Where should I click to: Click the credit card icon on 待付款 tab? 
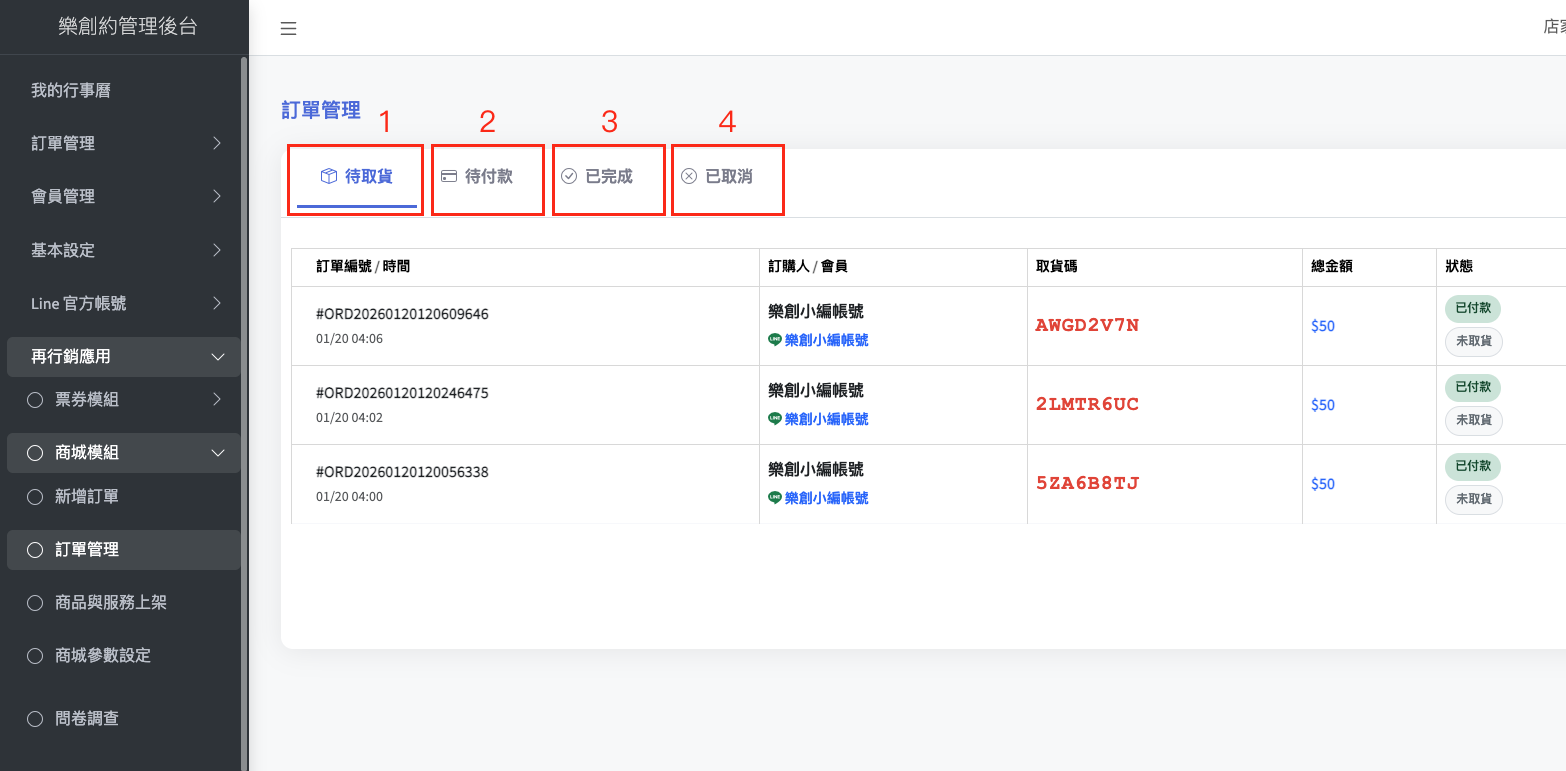(x=449, y=177)
